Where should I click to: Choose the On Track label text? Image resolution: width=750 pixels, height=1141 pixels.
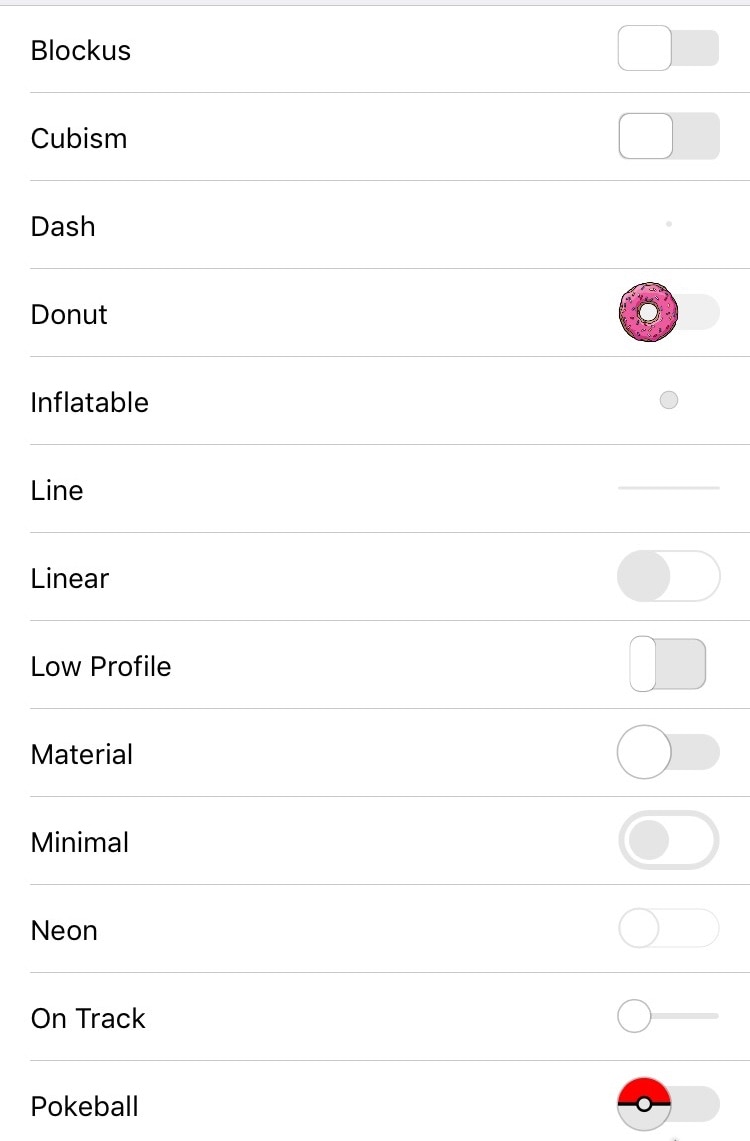click(88, 1018)
